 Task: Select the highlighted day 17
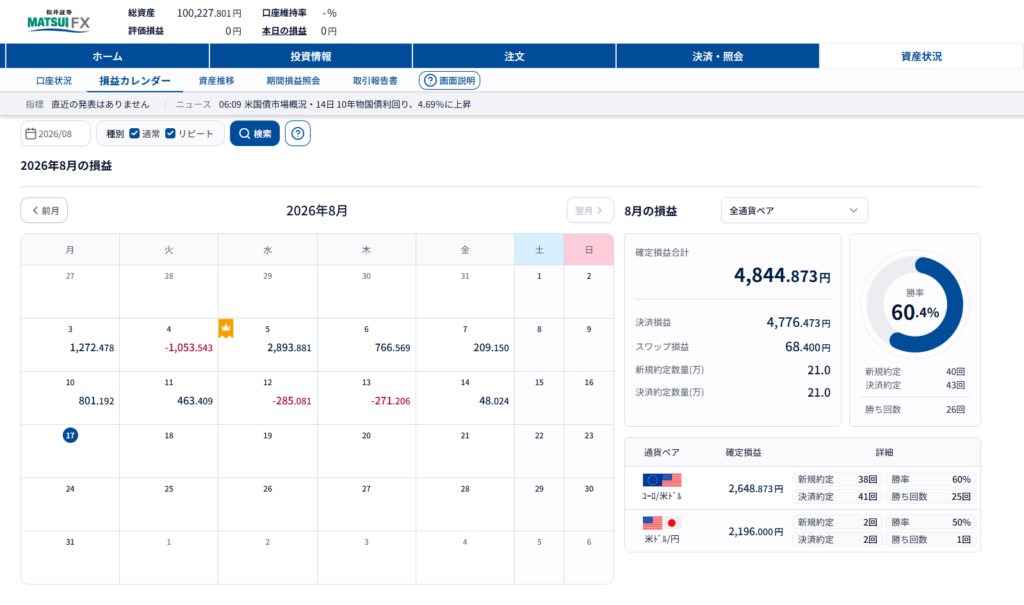coord(70,435)
